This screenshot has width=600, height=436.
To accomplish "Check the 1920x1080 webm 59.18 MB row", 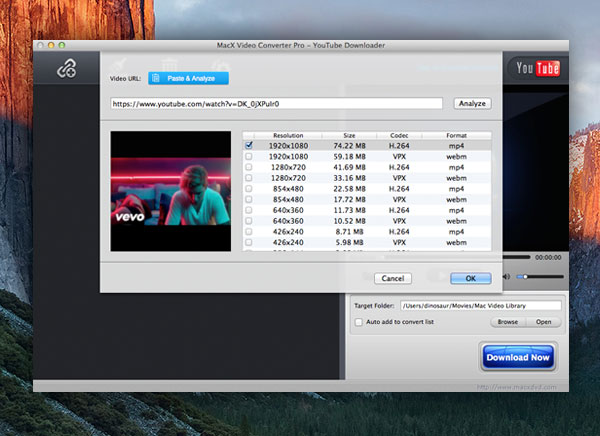I will pyautogui.click(x=249, y=156).
